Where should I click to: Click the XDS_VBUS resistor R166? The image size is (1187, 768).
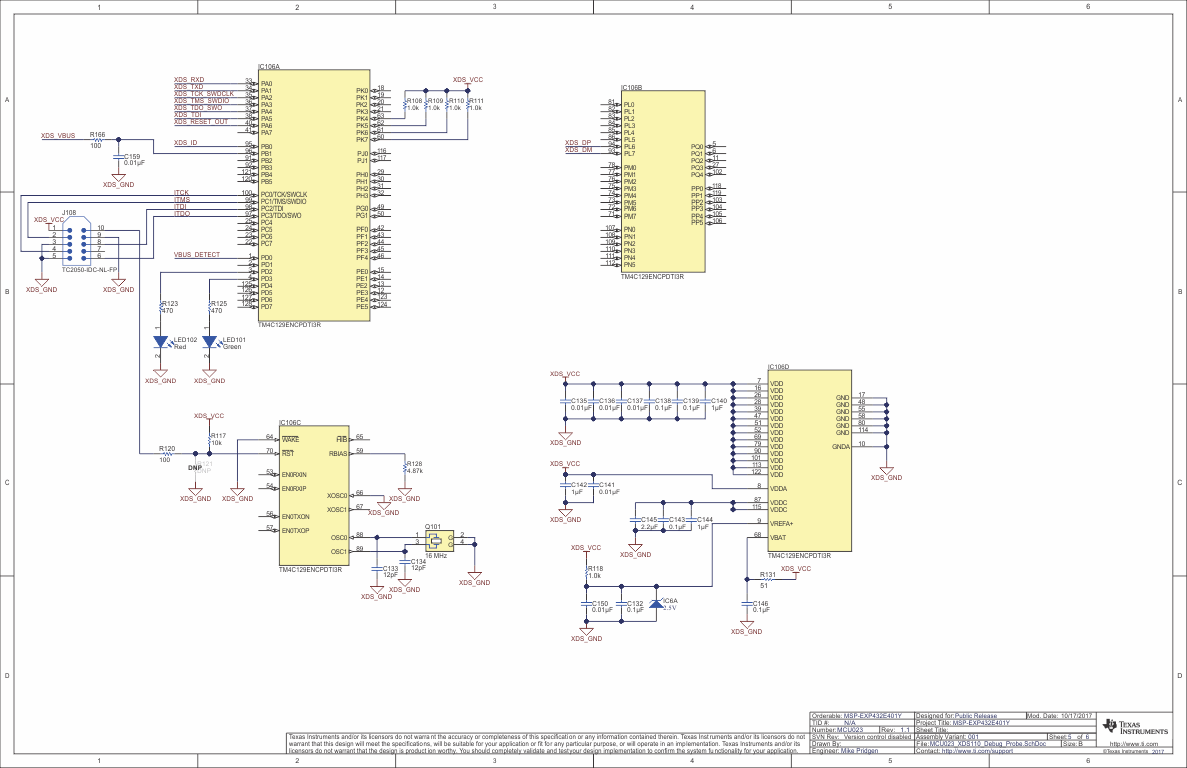pyautogui.click(x=96, y=140)
